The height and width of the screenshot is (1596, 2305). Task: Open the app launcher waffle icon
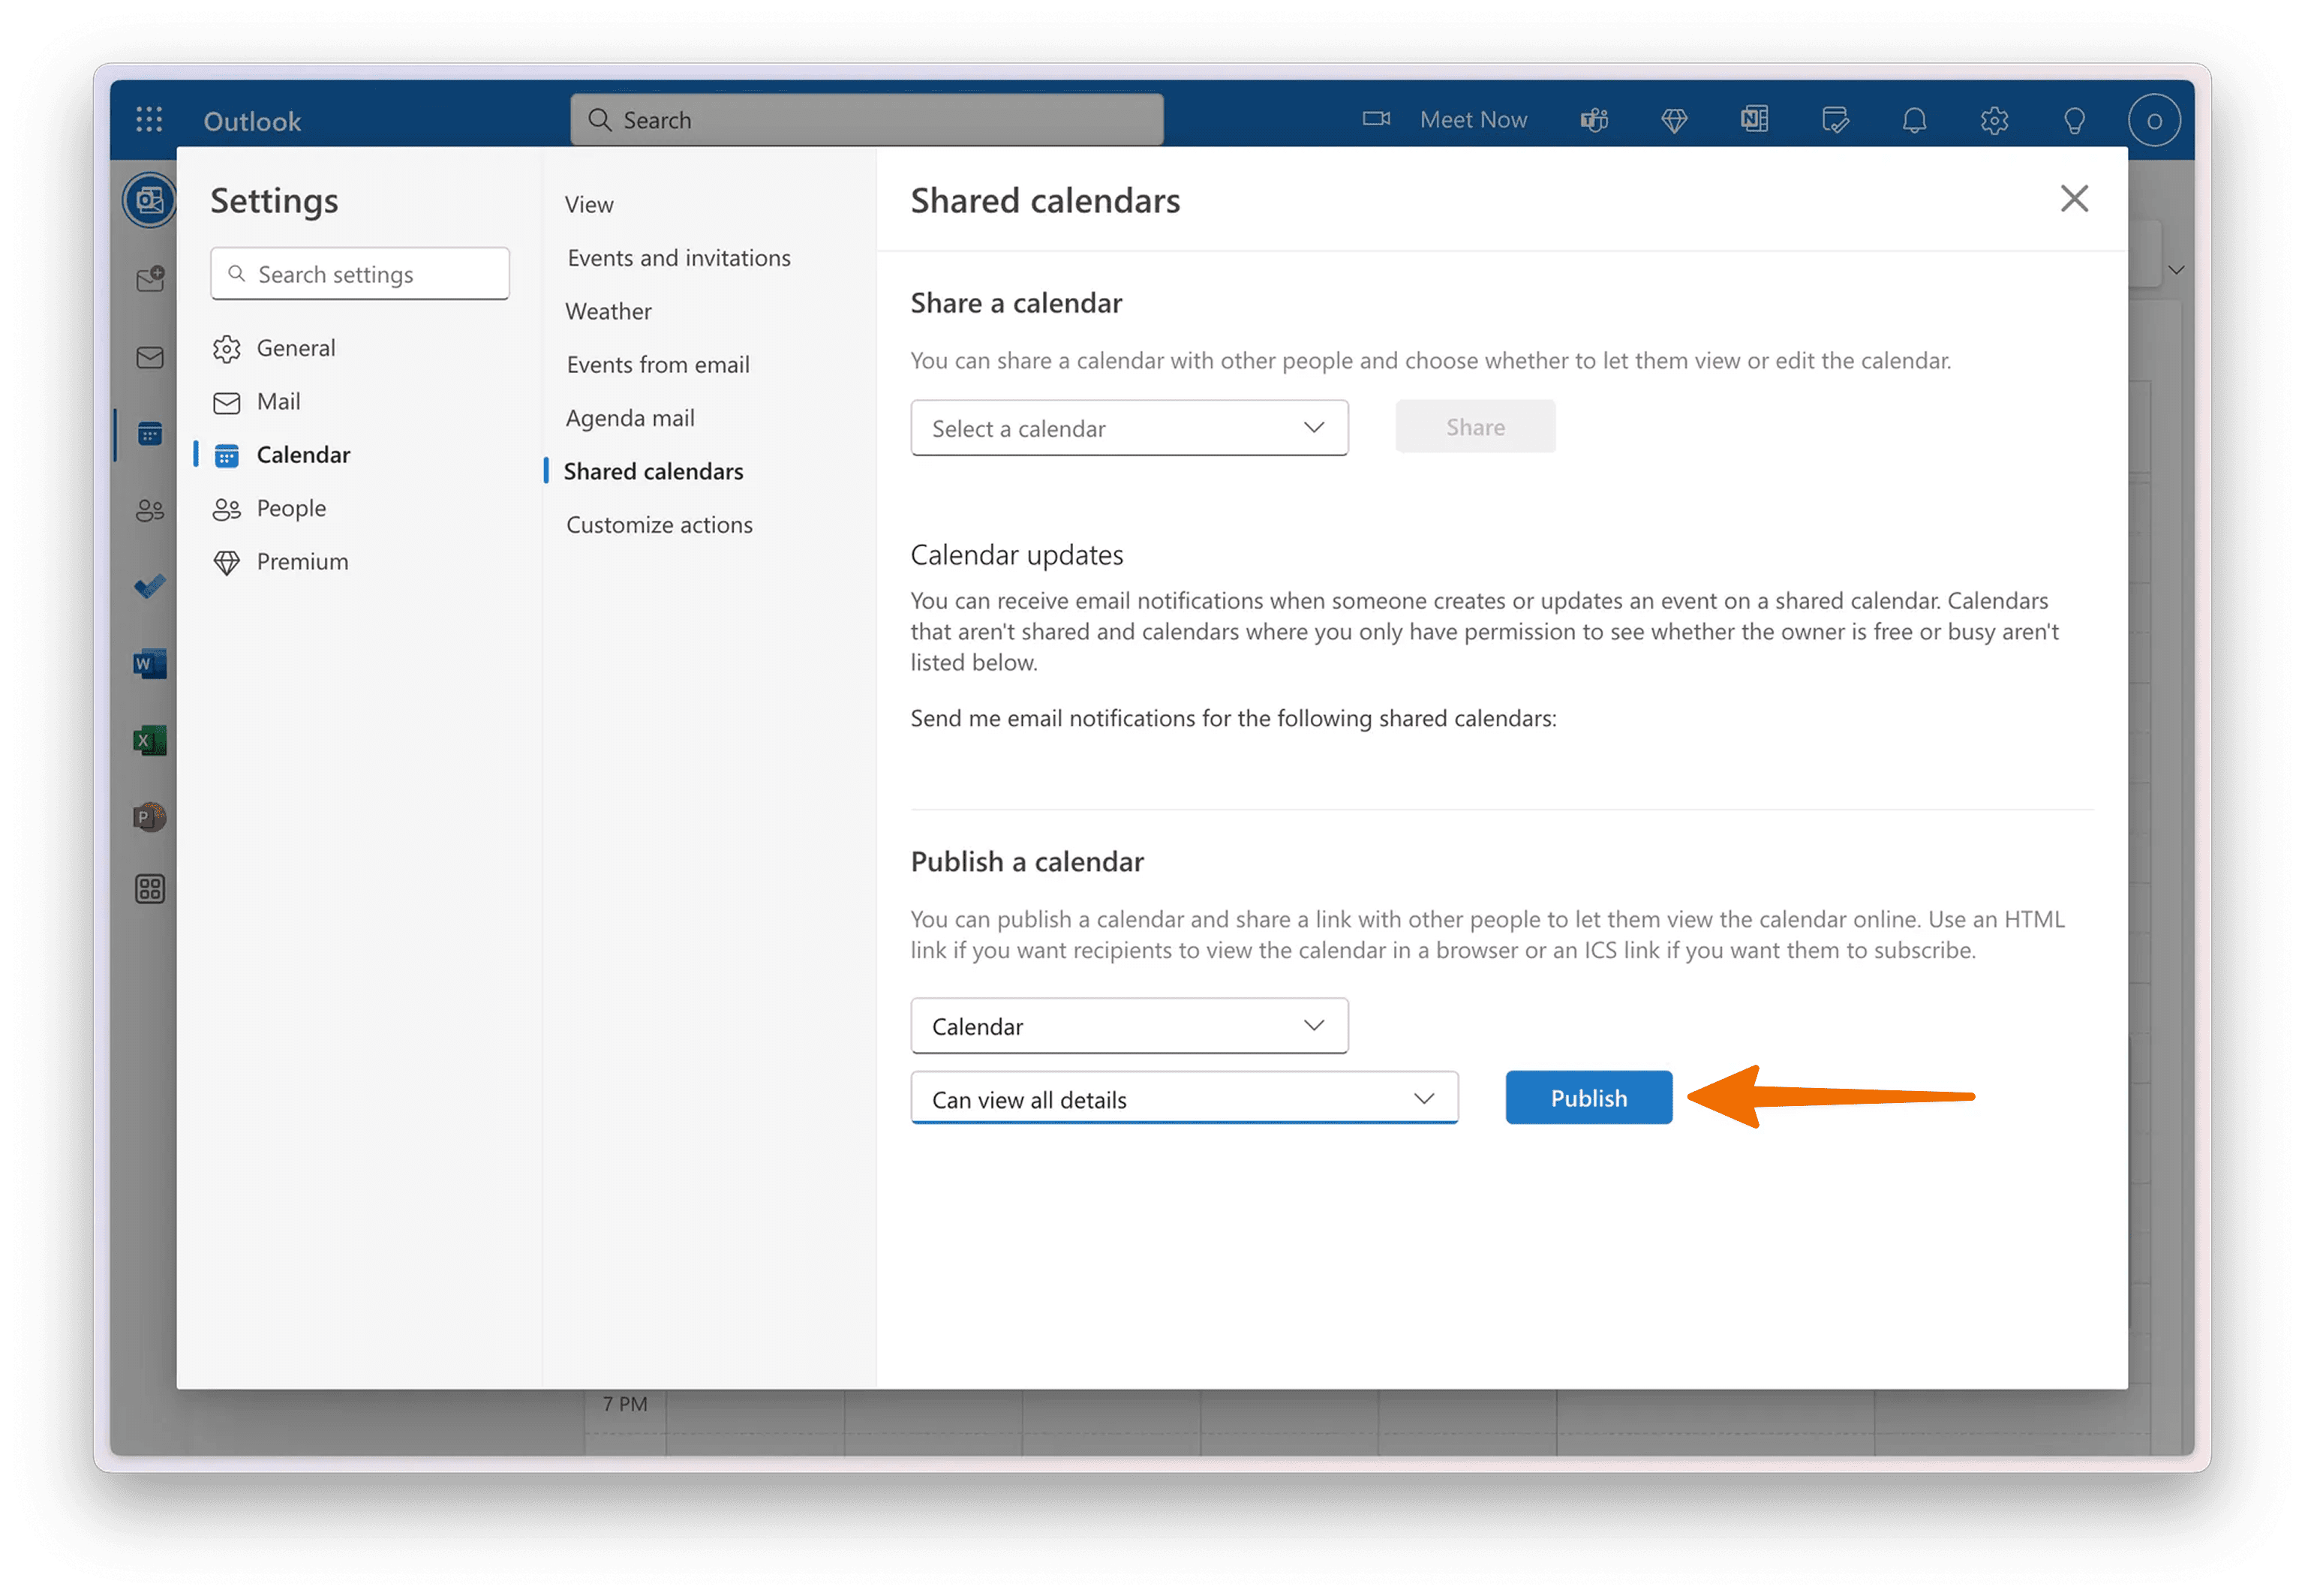click(x=149, y=120)
